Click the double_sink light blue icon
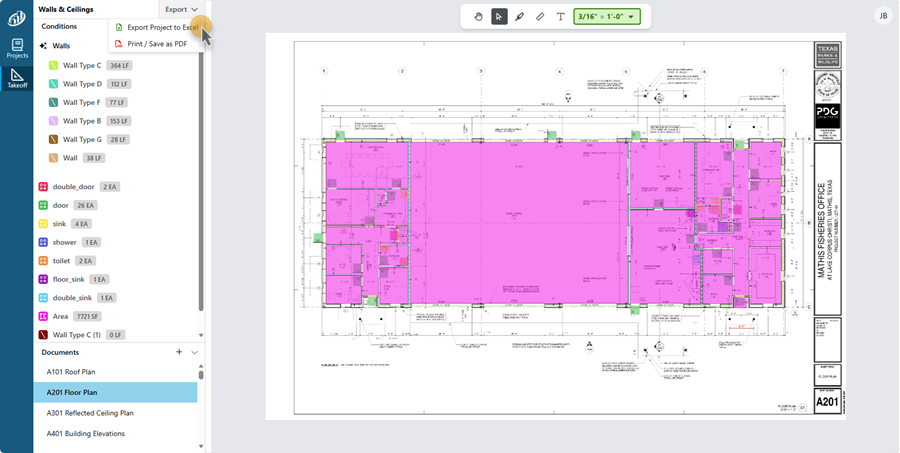This screenshot has height=453, width=900. [x=43, y=297]
